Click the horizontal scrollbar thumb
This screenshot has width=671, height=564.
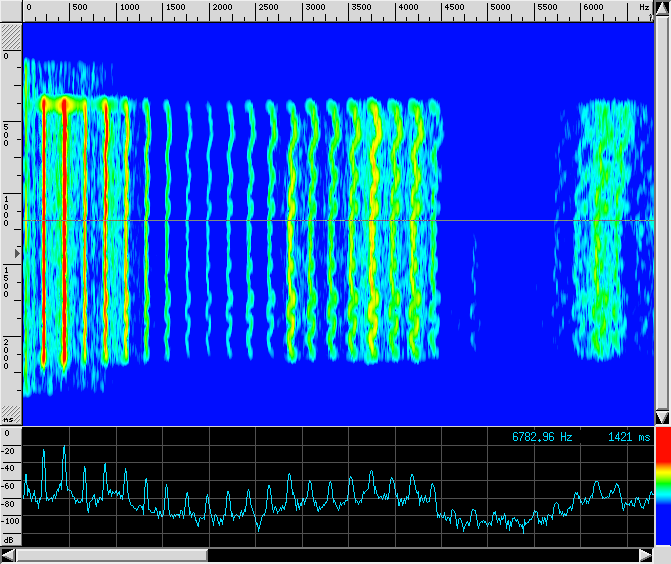111,555
